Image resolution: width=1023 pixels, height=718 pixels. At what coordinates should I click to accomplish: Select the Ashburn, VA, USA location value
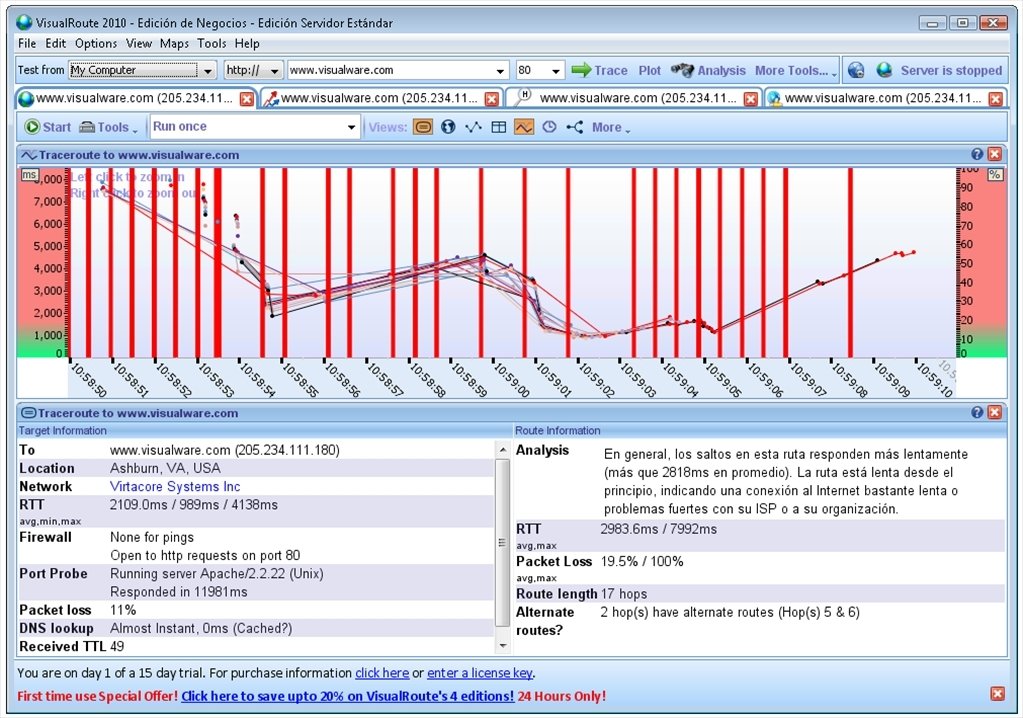(165, 468)
